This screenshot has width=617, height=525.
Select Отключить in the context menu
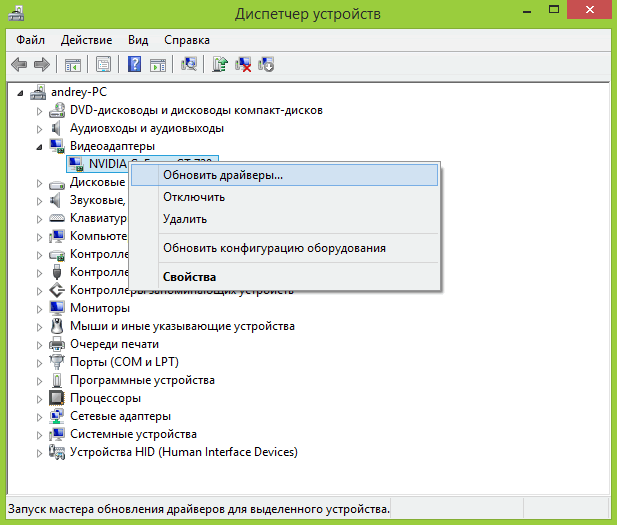coord(194,197)
